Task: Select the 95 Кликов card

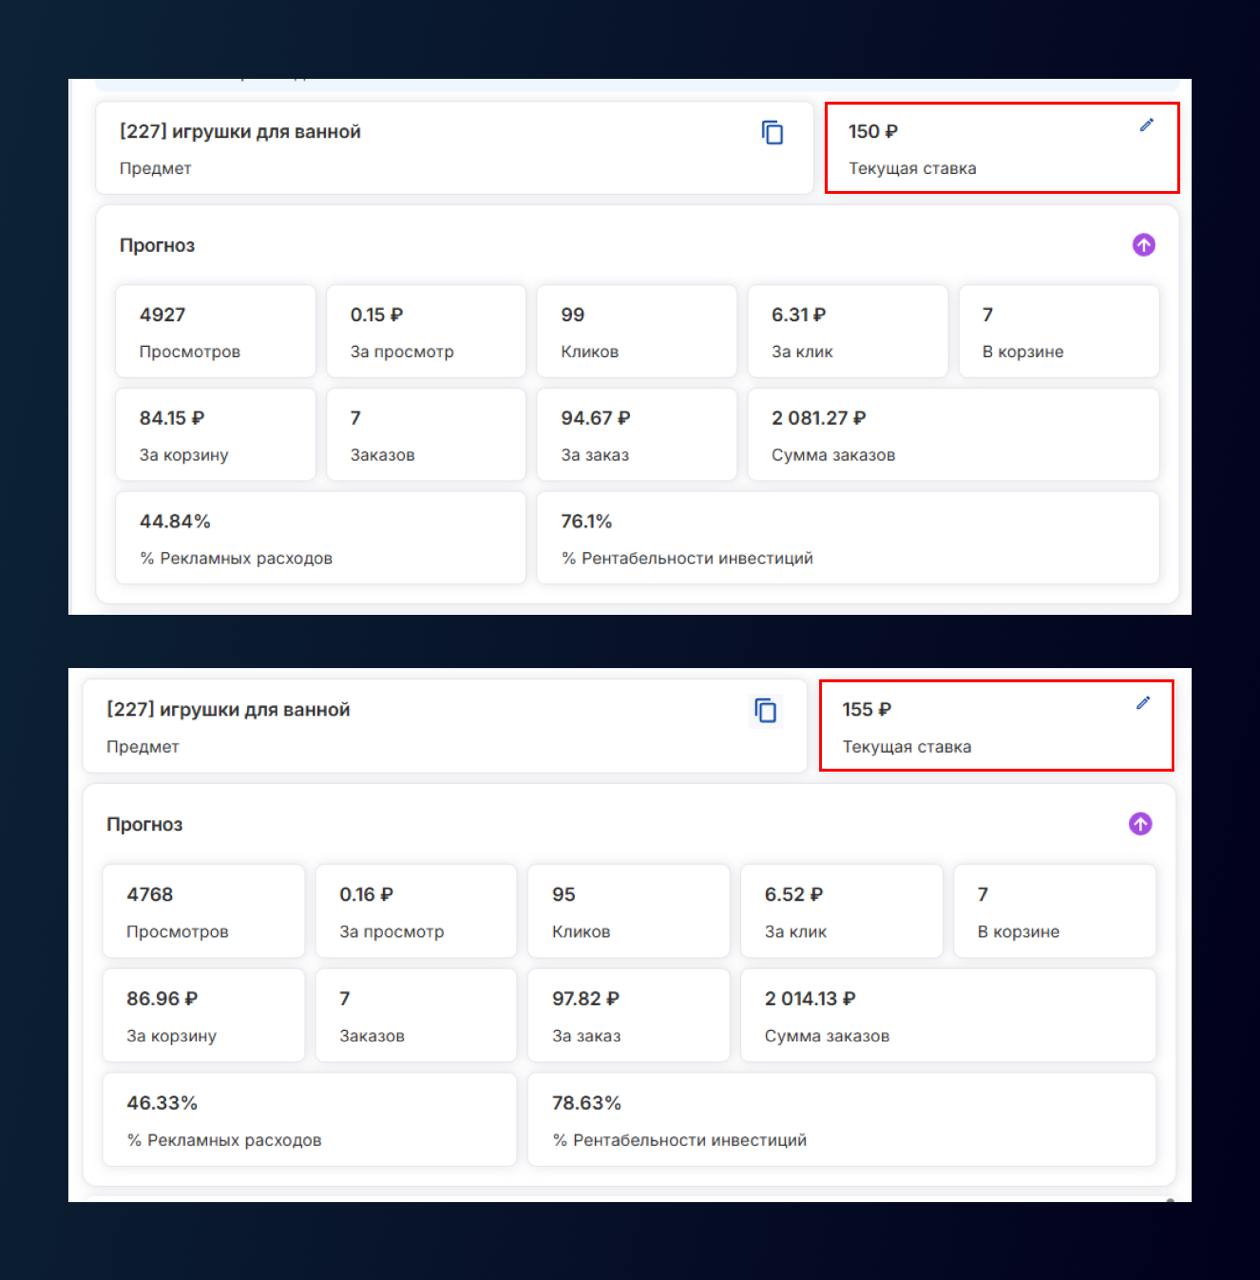Action: pos(628,912)
